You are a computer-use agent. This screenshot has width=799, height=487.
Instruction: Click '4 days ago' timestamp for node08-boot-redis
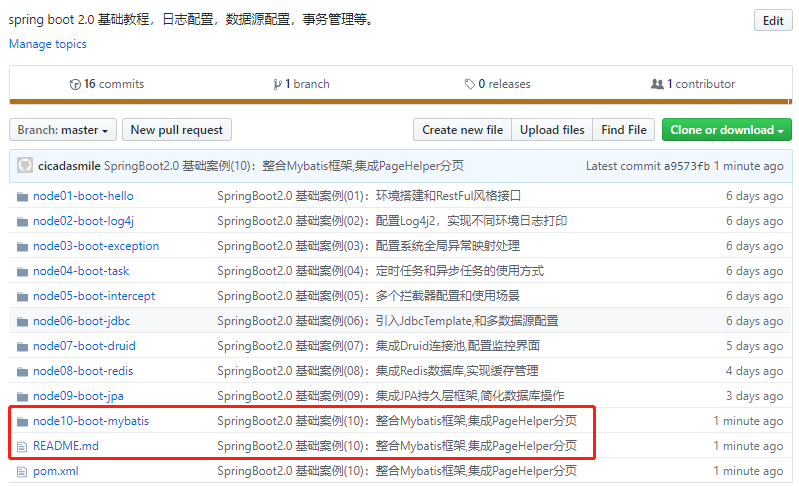(x=754, y=371)
